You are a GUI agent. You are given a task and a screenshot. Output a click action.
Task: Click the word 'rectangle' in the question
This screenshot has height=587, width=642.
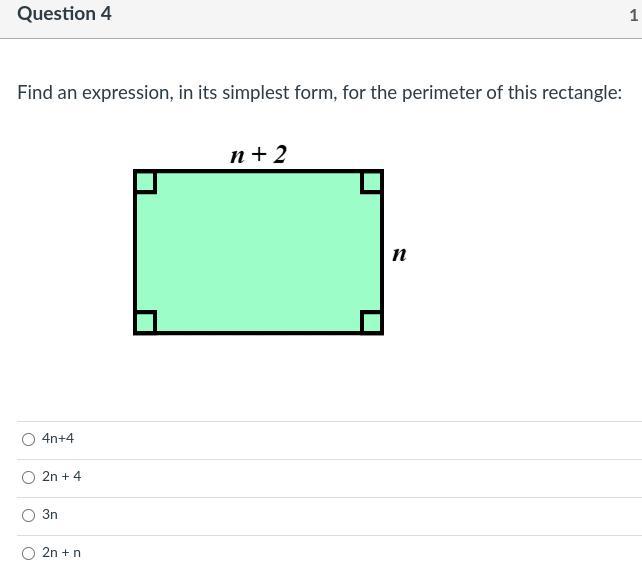point(580,93)
